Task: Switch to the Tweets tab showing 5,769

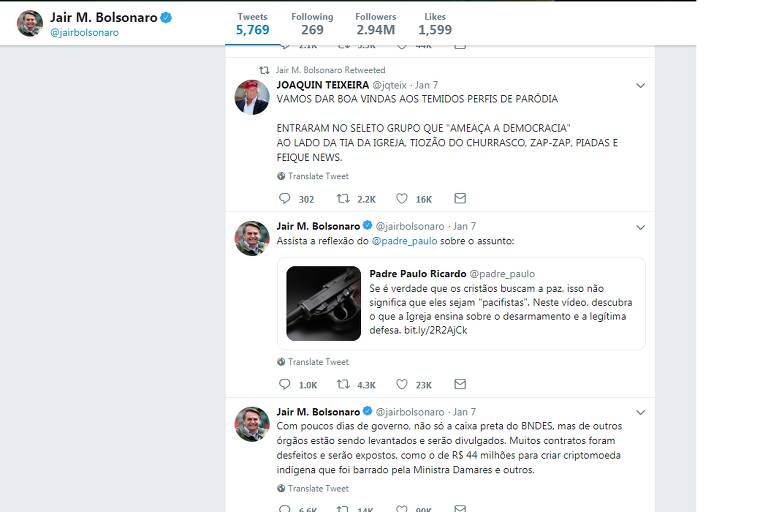Action: 253,24
